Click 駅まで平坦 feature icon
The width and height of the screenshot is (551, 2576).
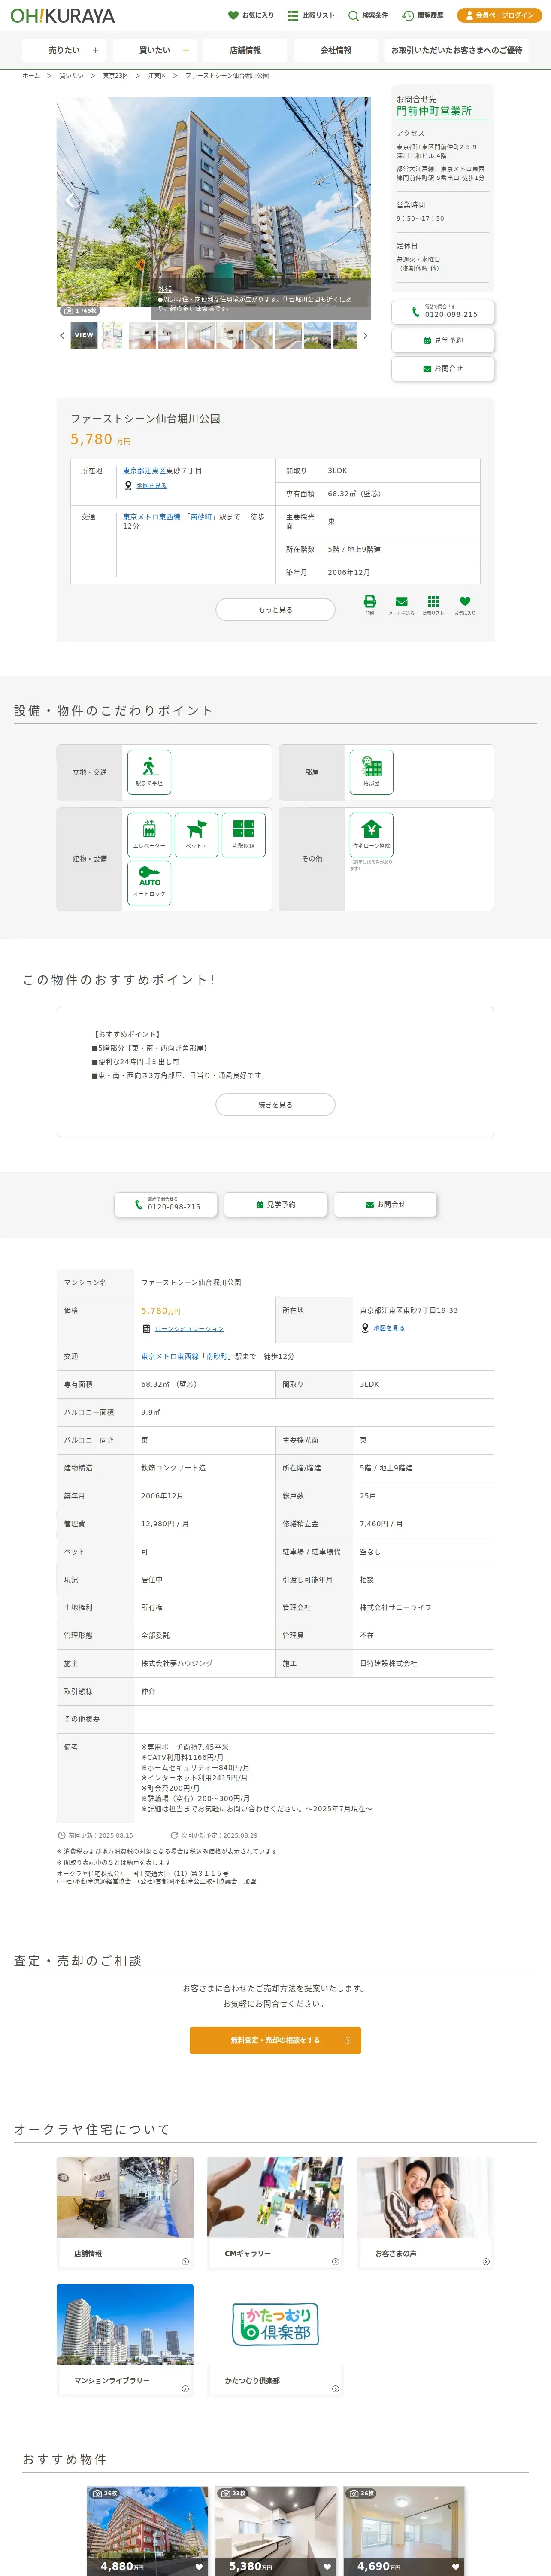click(x=149, y=772)
